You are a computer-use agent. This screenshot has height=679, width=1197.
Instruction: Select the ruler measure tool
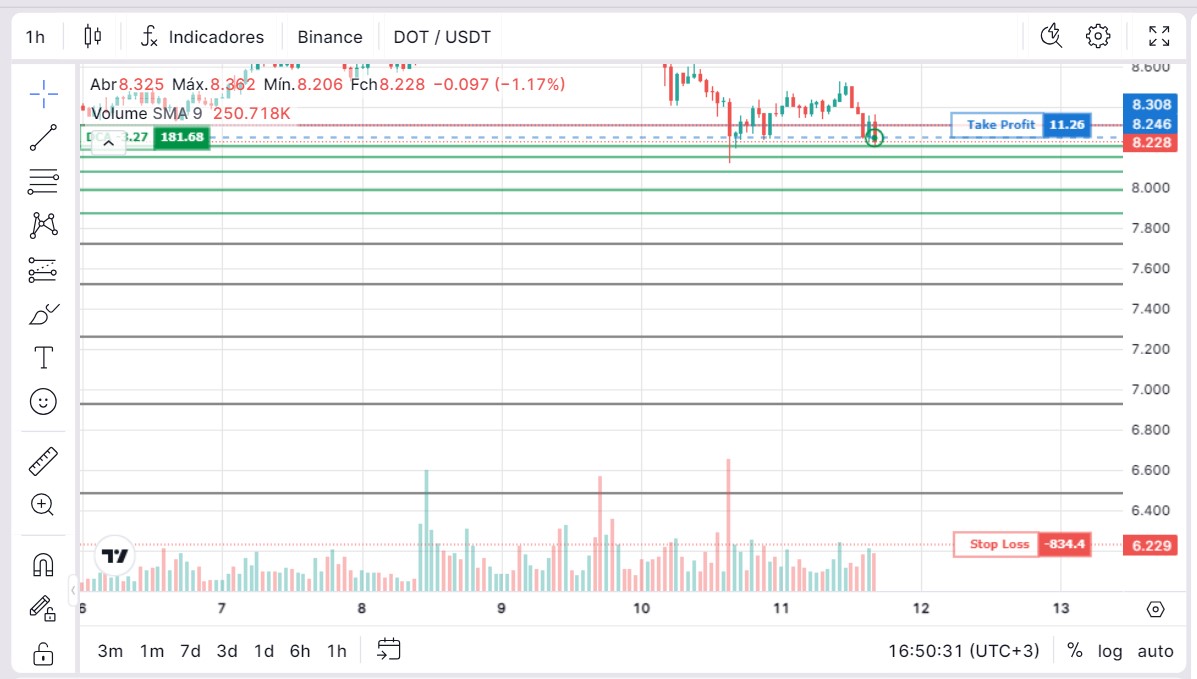point(43,461)
